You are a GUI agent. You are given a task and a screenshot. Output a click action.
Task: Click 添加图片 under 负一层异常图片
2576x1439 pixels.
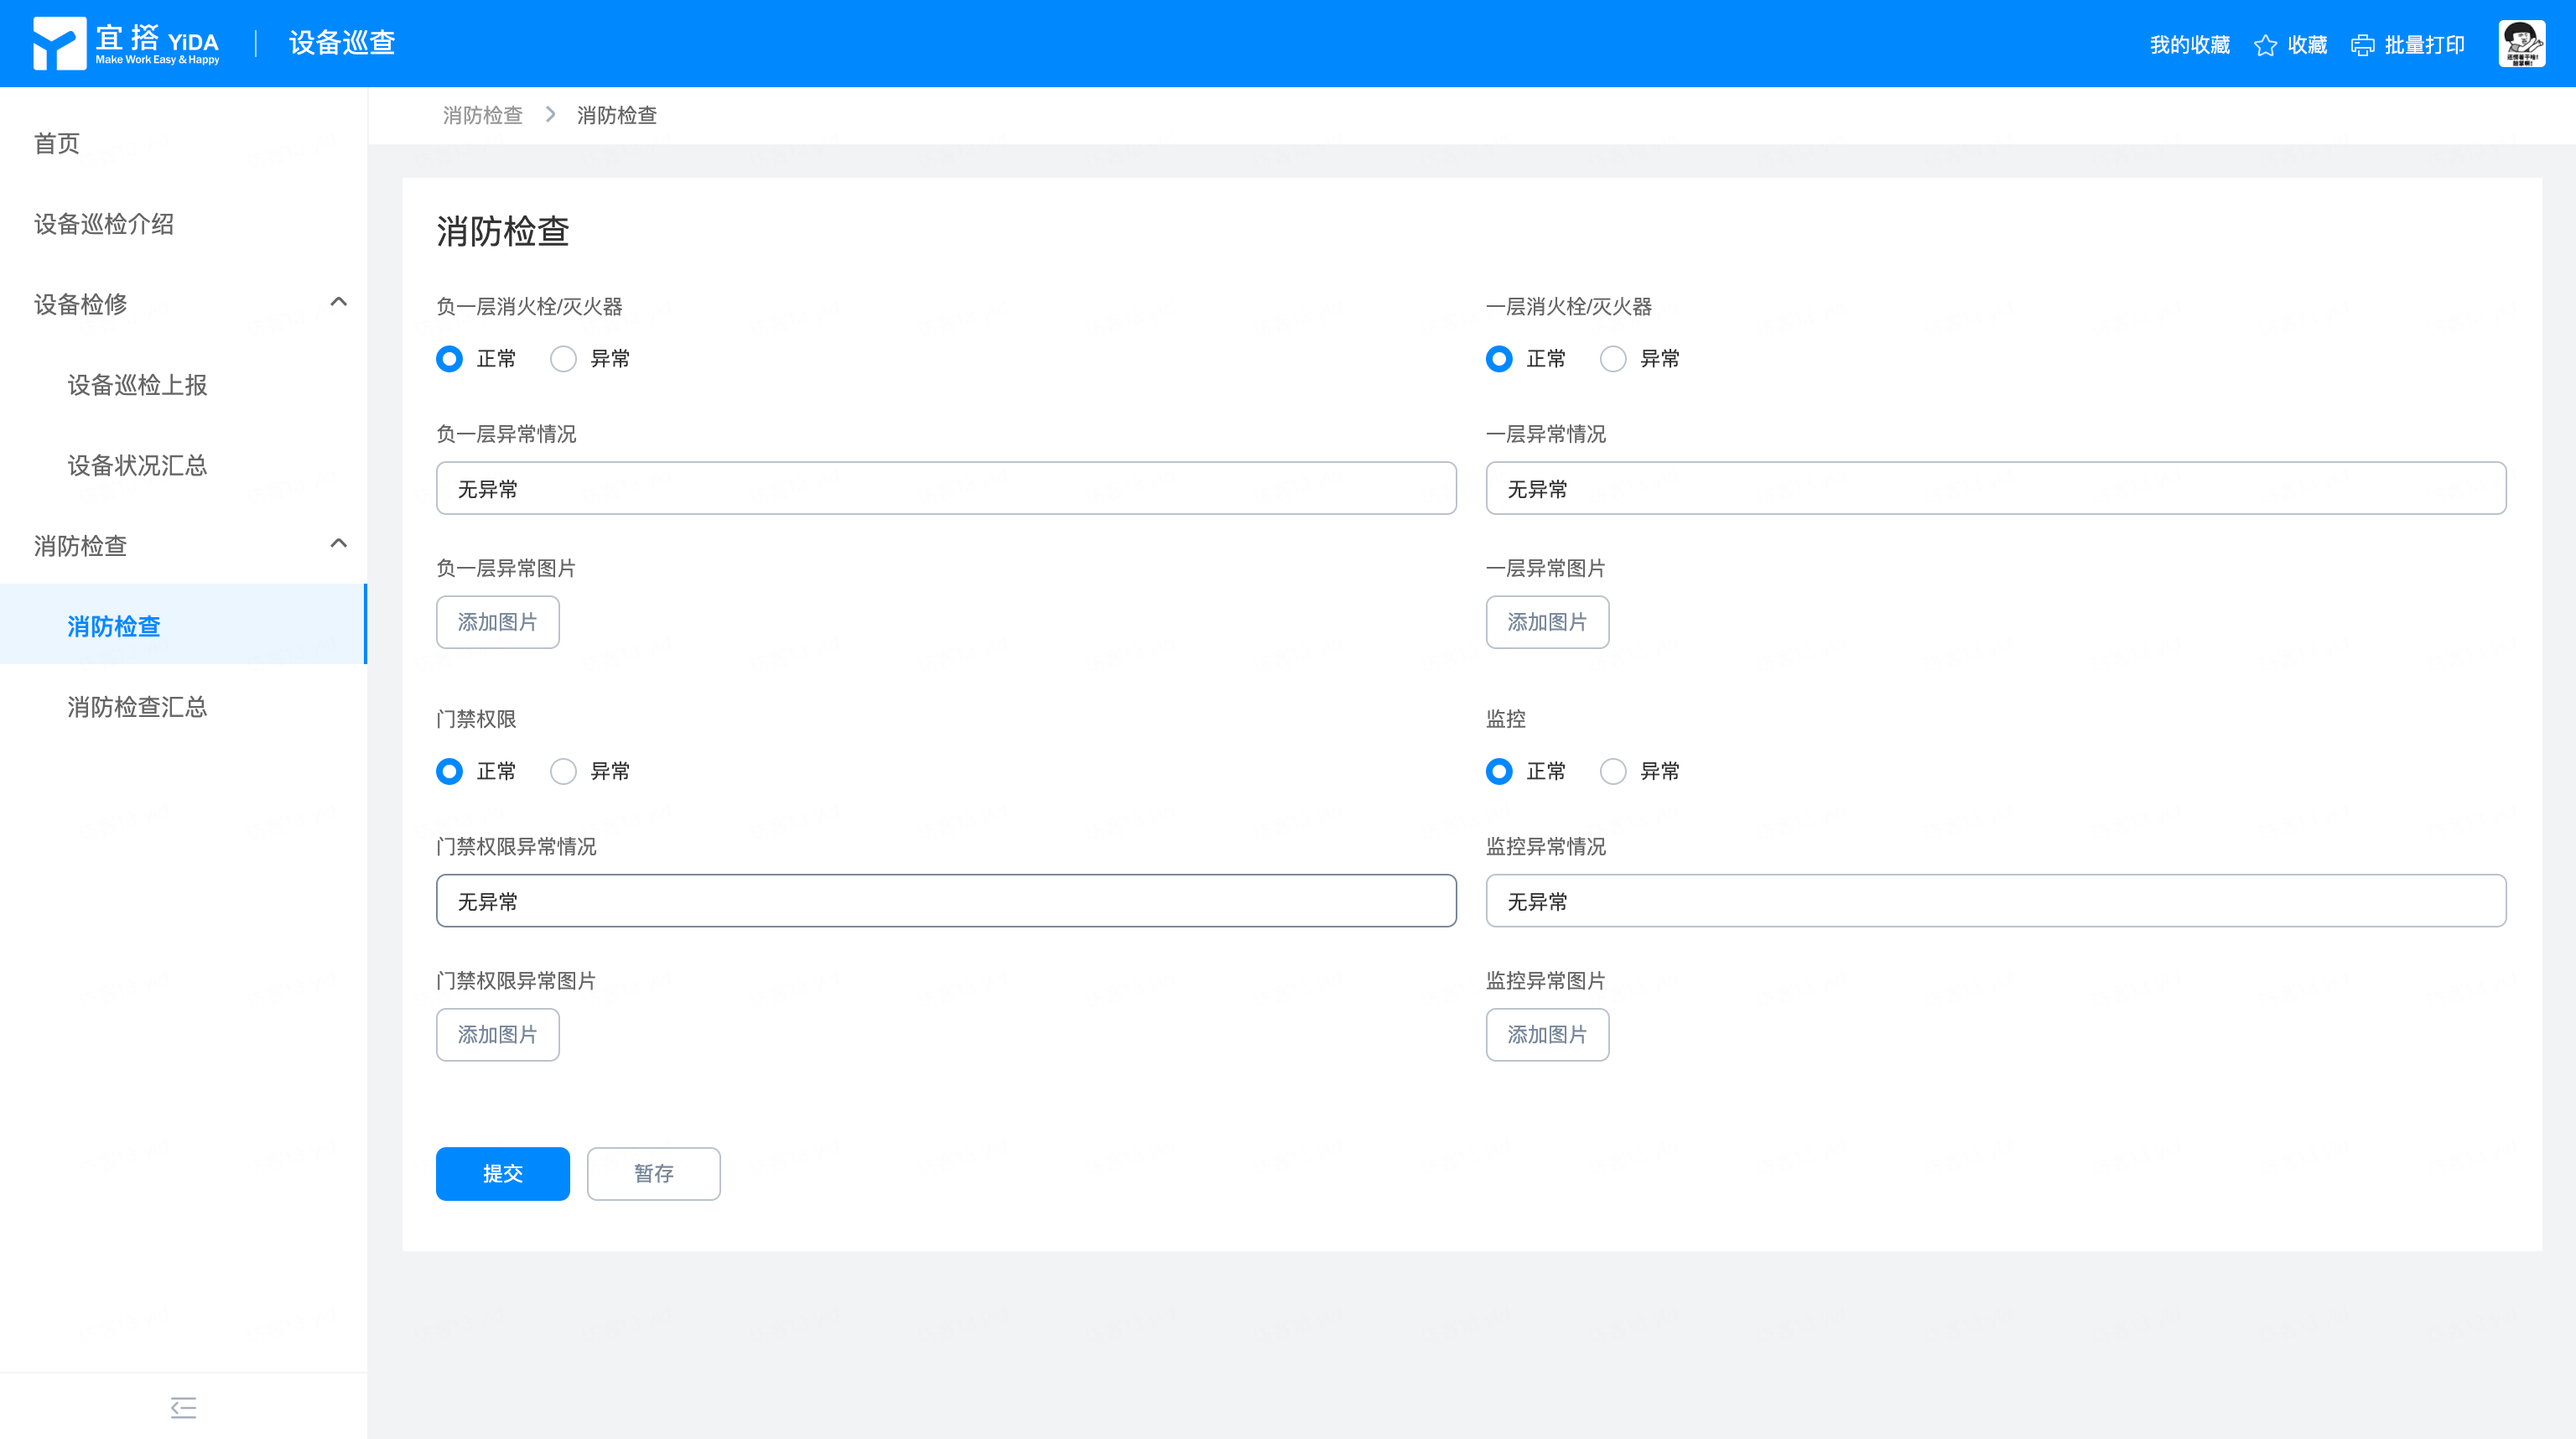coord(497,622)
